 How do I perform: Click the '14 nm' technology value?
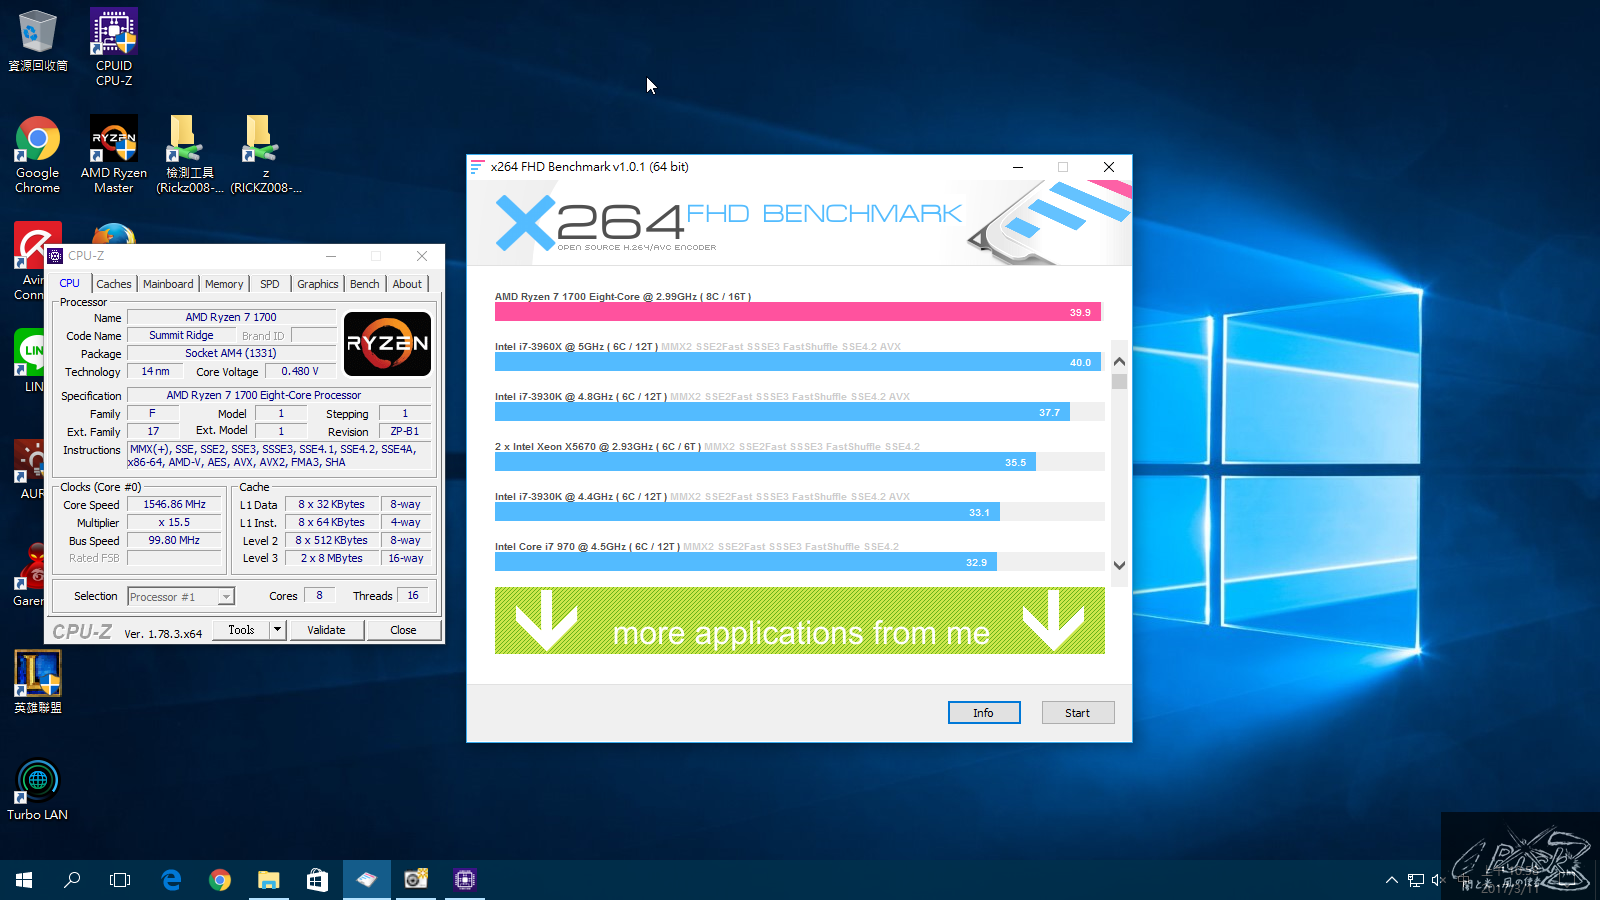click(155, 372)
